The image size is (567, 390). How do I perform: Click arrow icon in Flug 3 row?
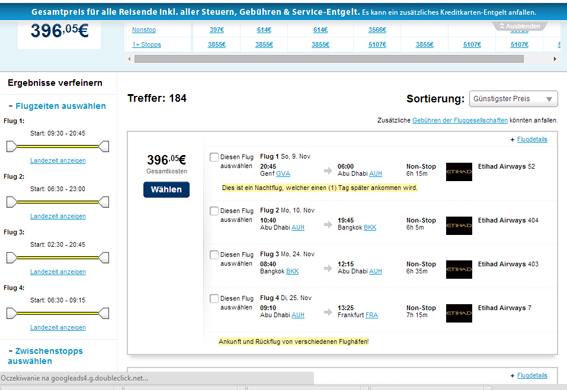click(x=328, y=268)
